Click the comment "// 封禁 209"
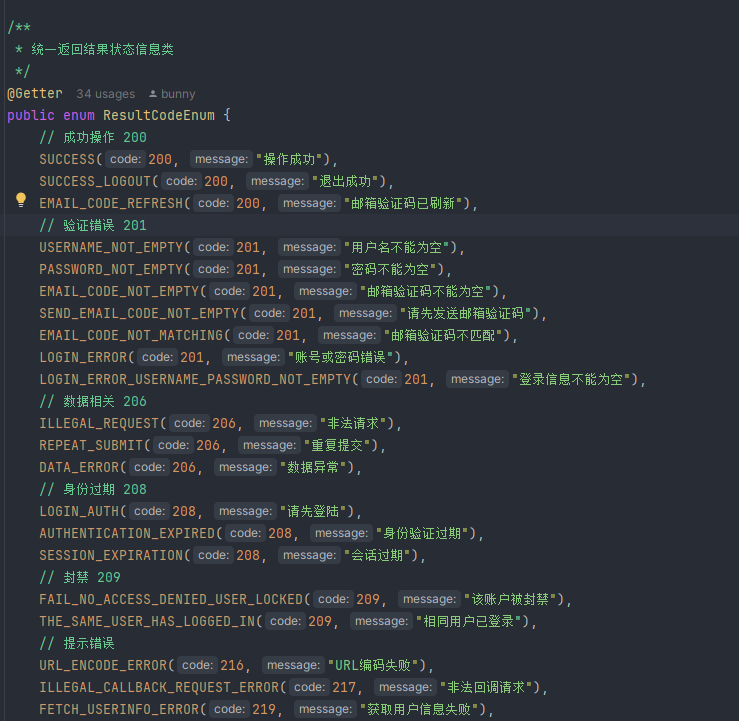The width and height of the screenshot is (739, 721). click(80, 577)
